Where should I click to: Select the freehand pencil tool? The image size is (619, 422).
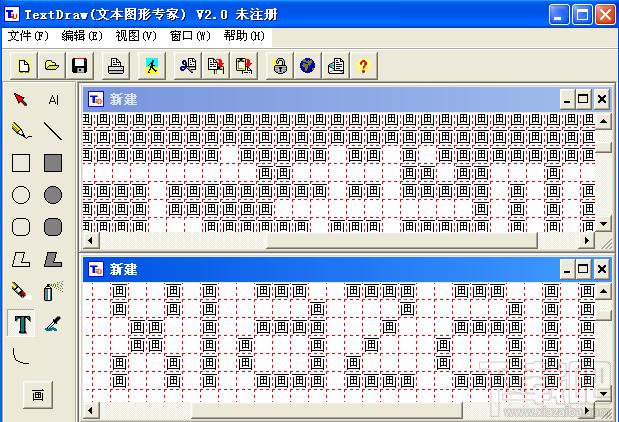21,131
